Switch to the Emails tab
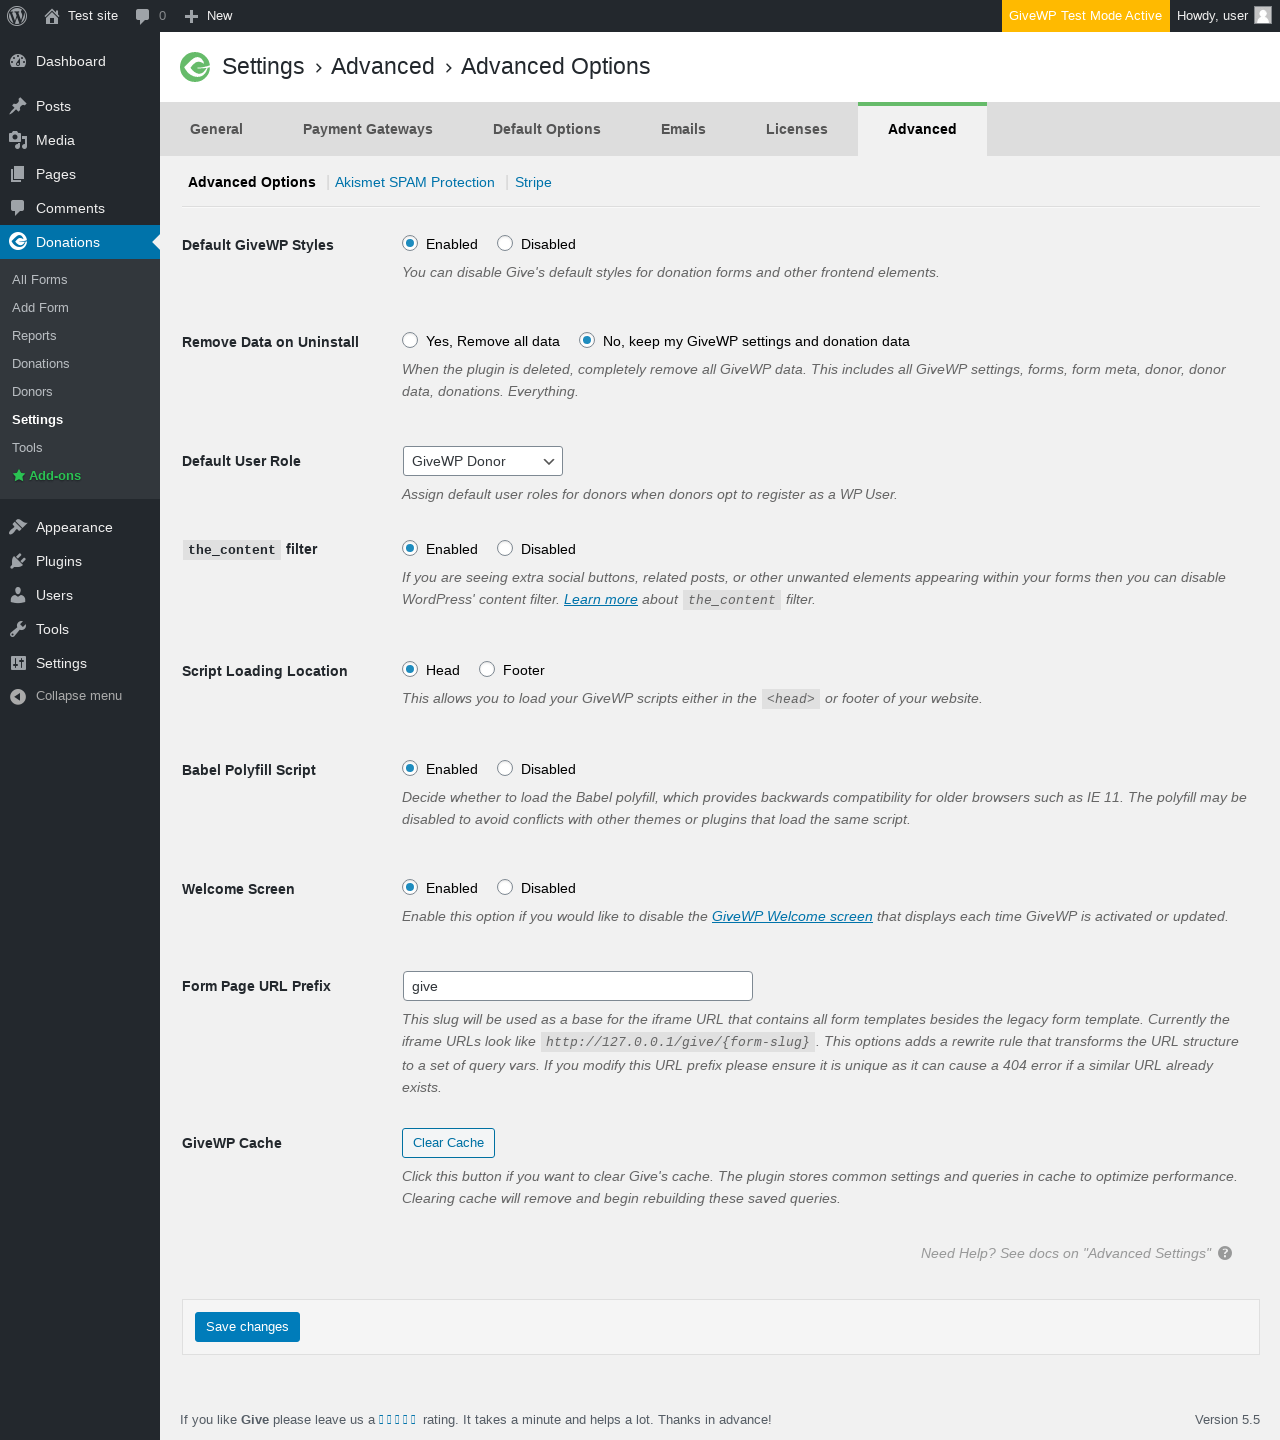Screen dimensions: 1280x1440 point(683,129)
